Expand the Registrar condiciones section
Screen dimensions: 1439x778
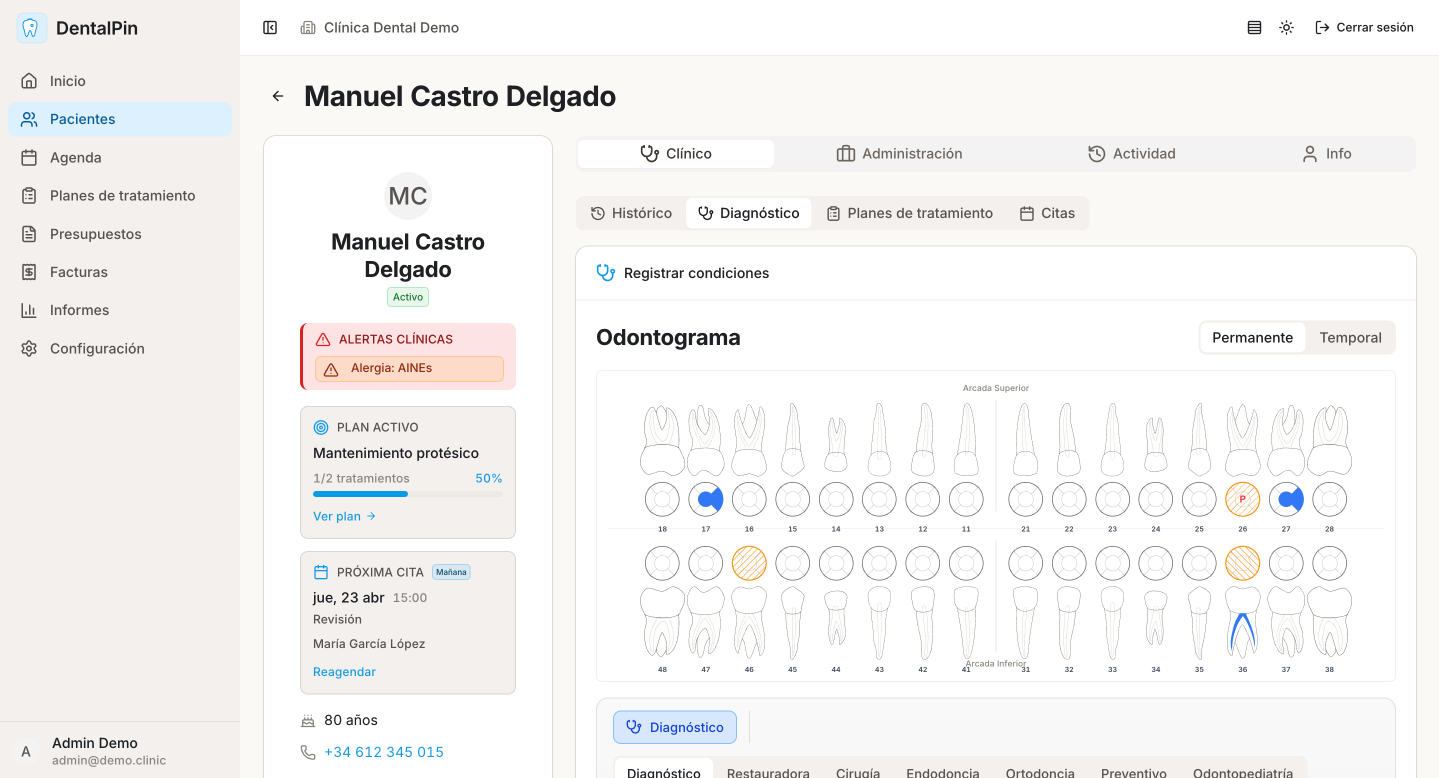click(x=696, y=273)
